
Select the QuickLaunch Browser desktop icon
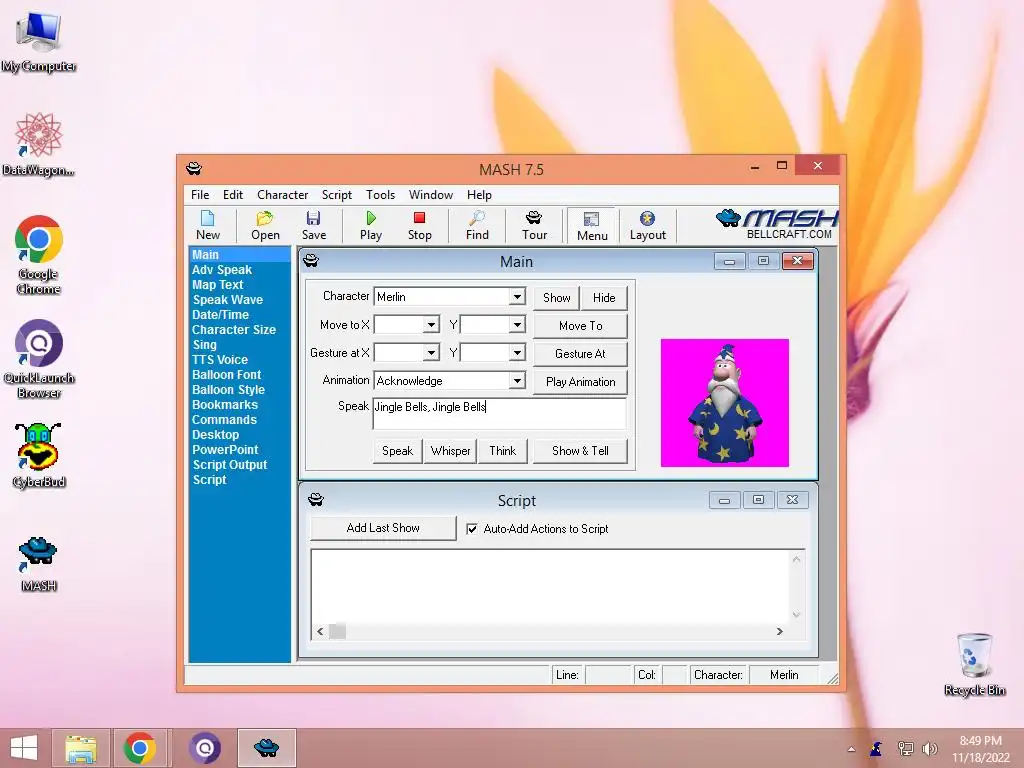39,359
